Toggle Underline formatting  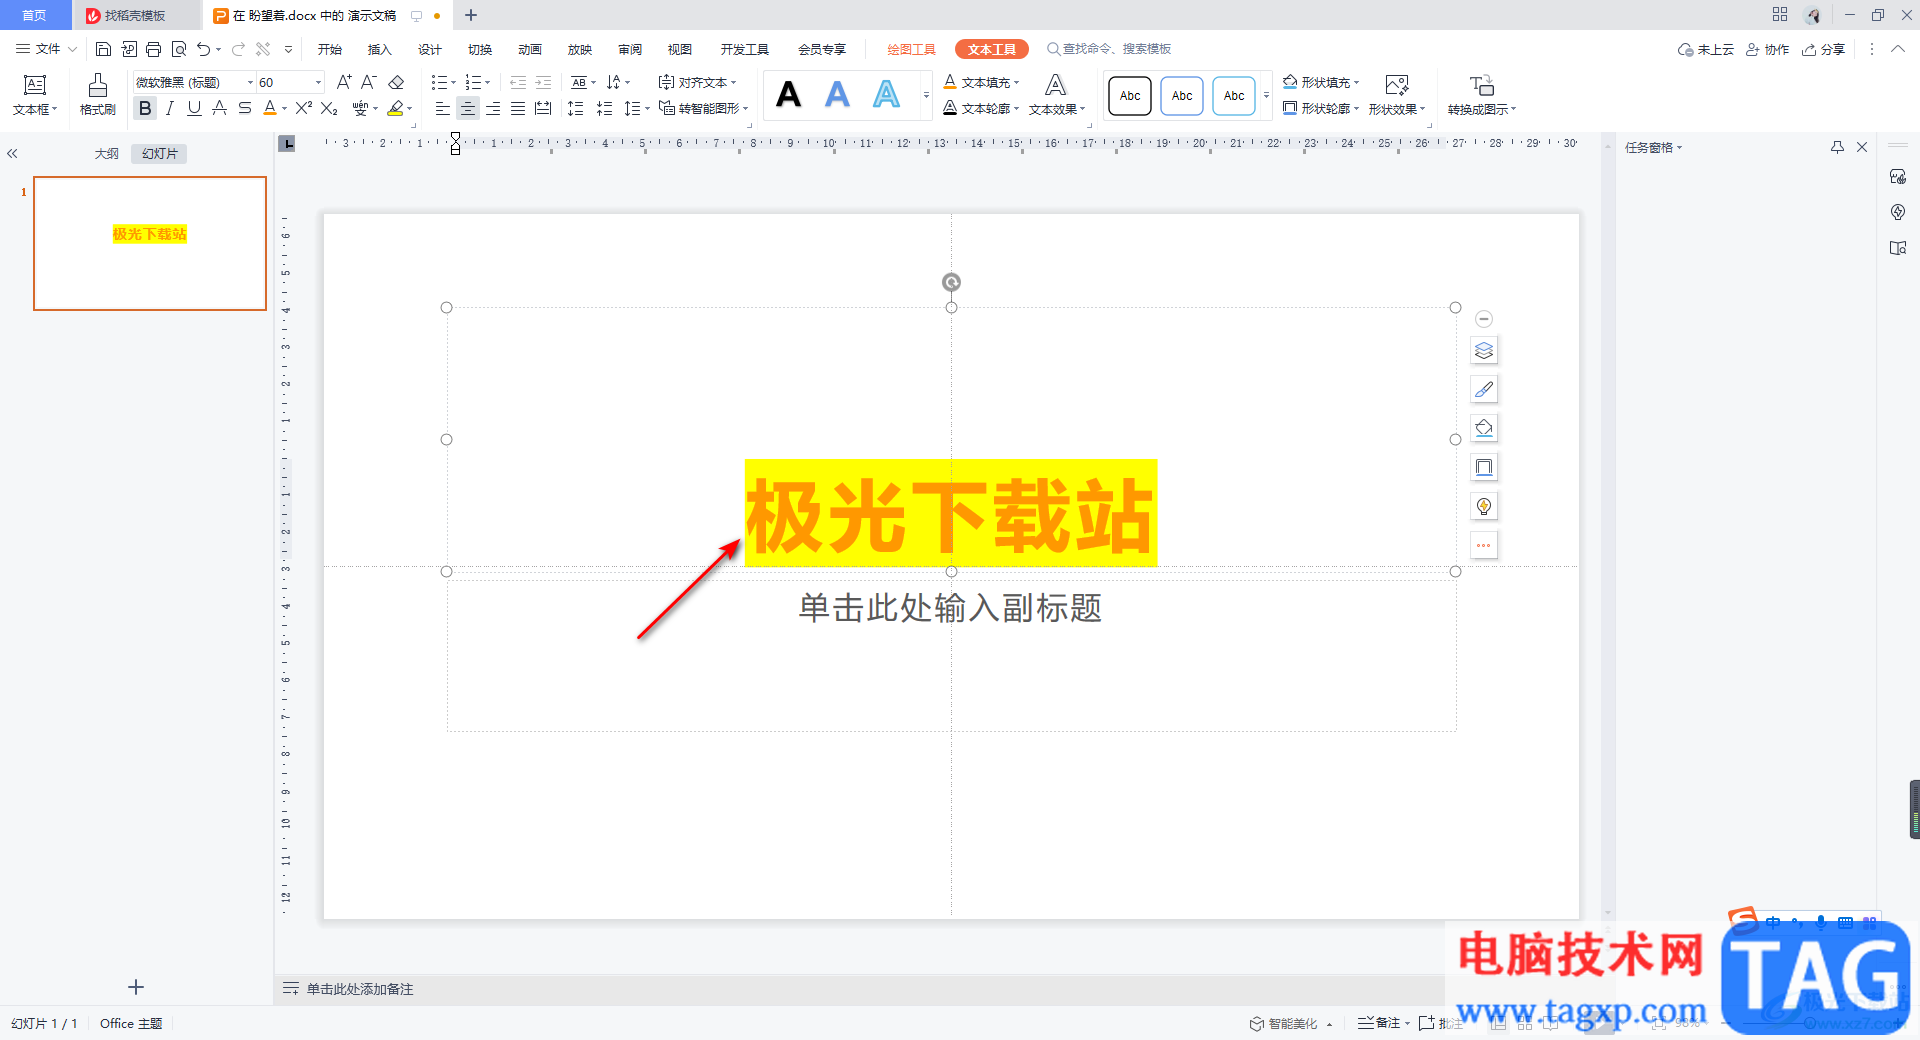click(x=194, y=108)
